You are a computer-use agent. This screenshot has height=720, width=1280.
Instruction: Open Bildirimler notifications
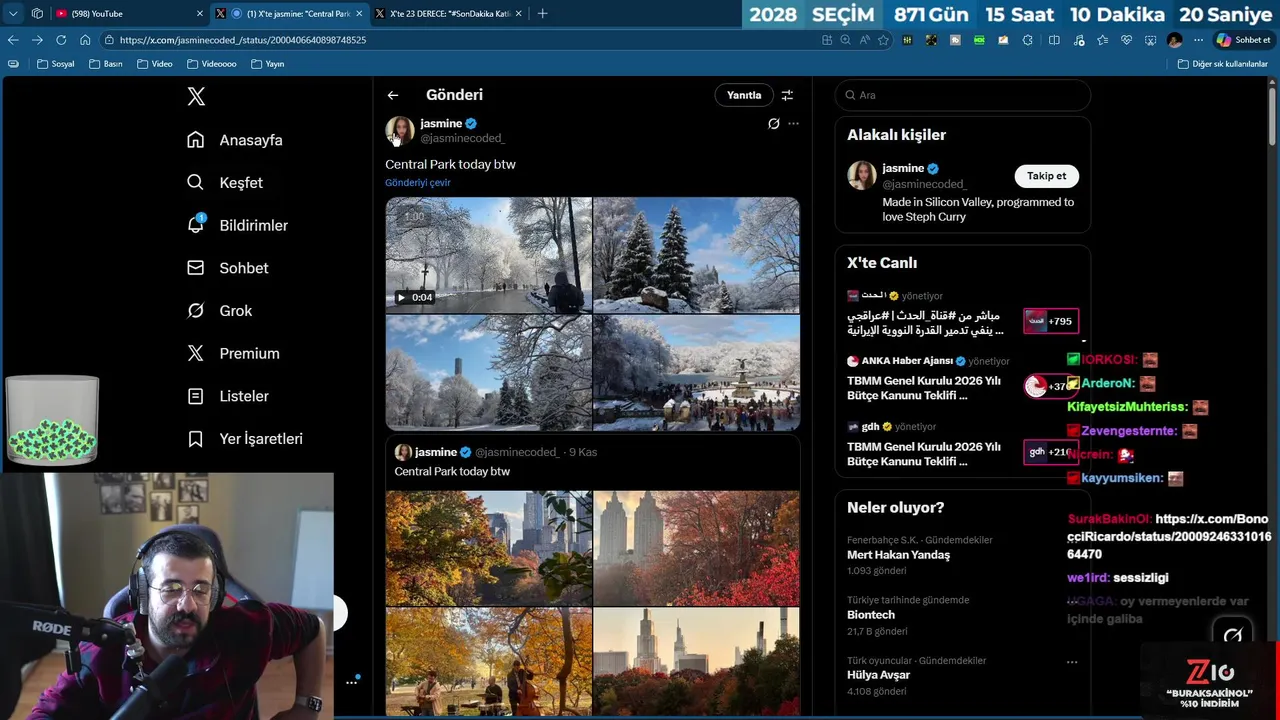pyautogui.click(x=237, y=225)
